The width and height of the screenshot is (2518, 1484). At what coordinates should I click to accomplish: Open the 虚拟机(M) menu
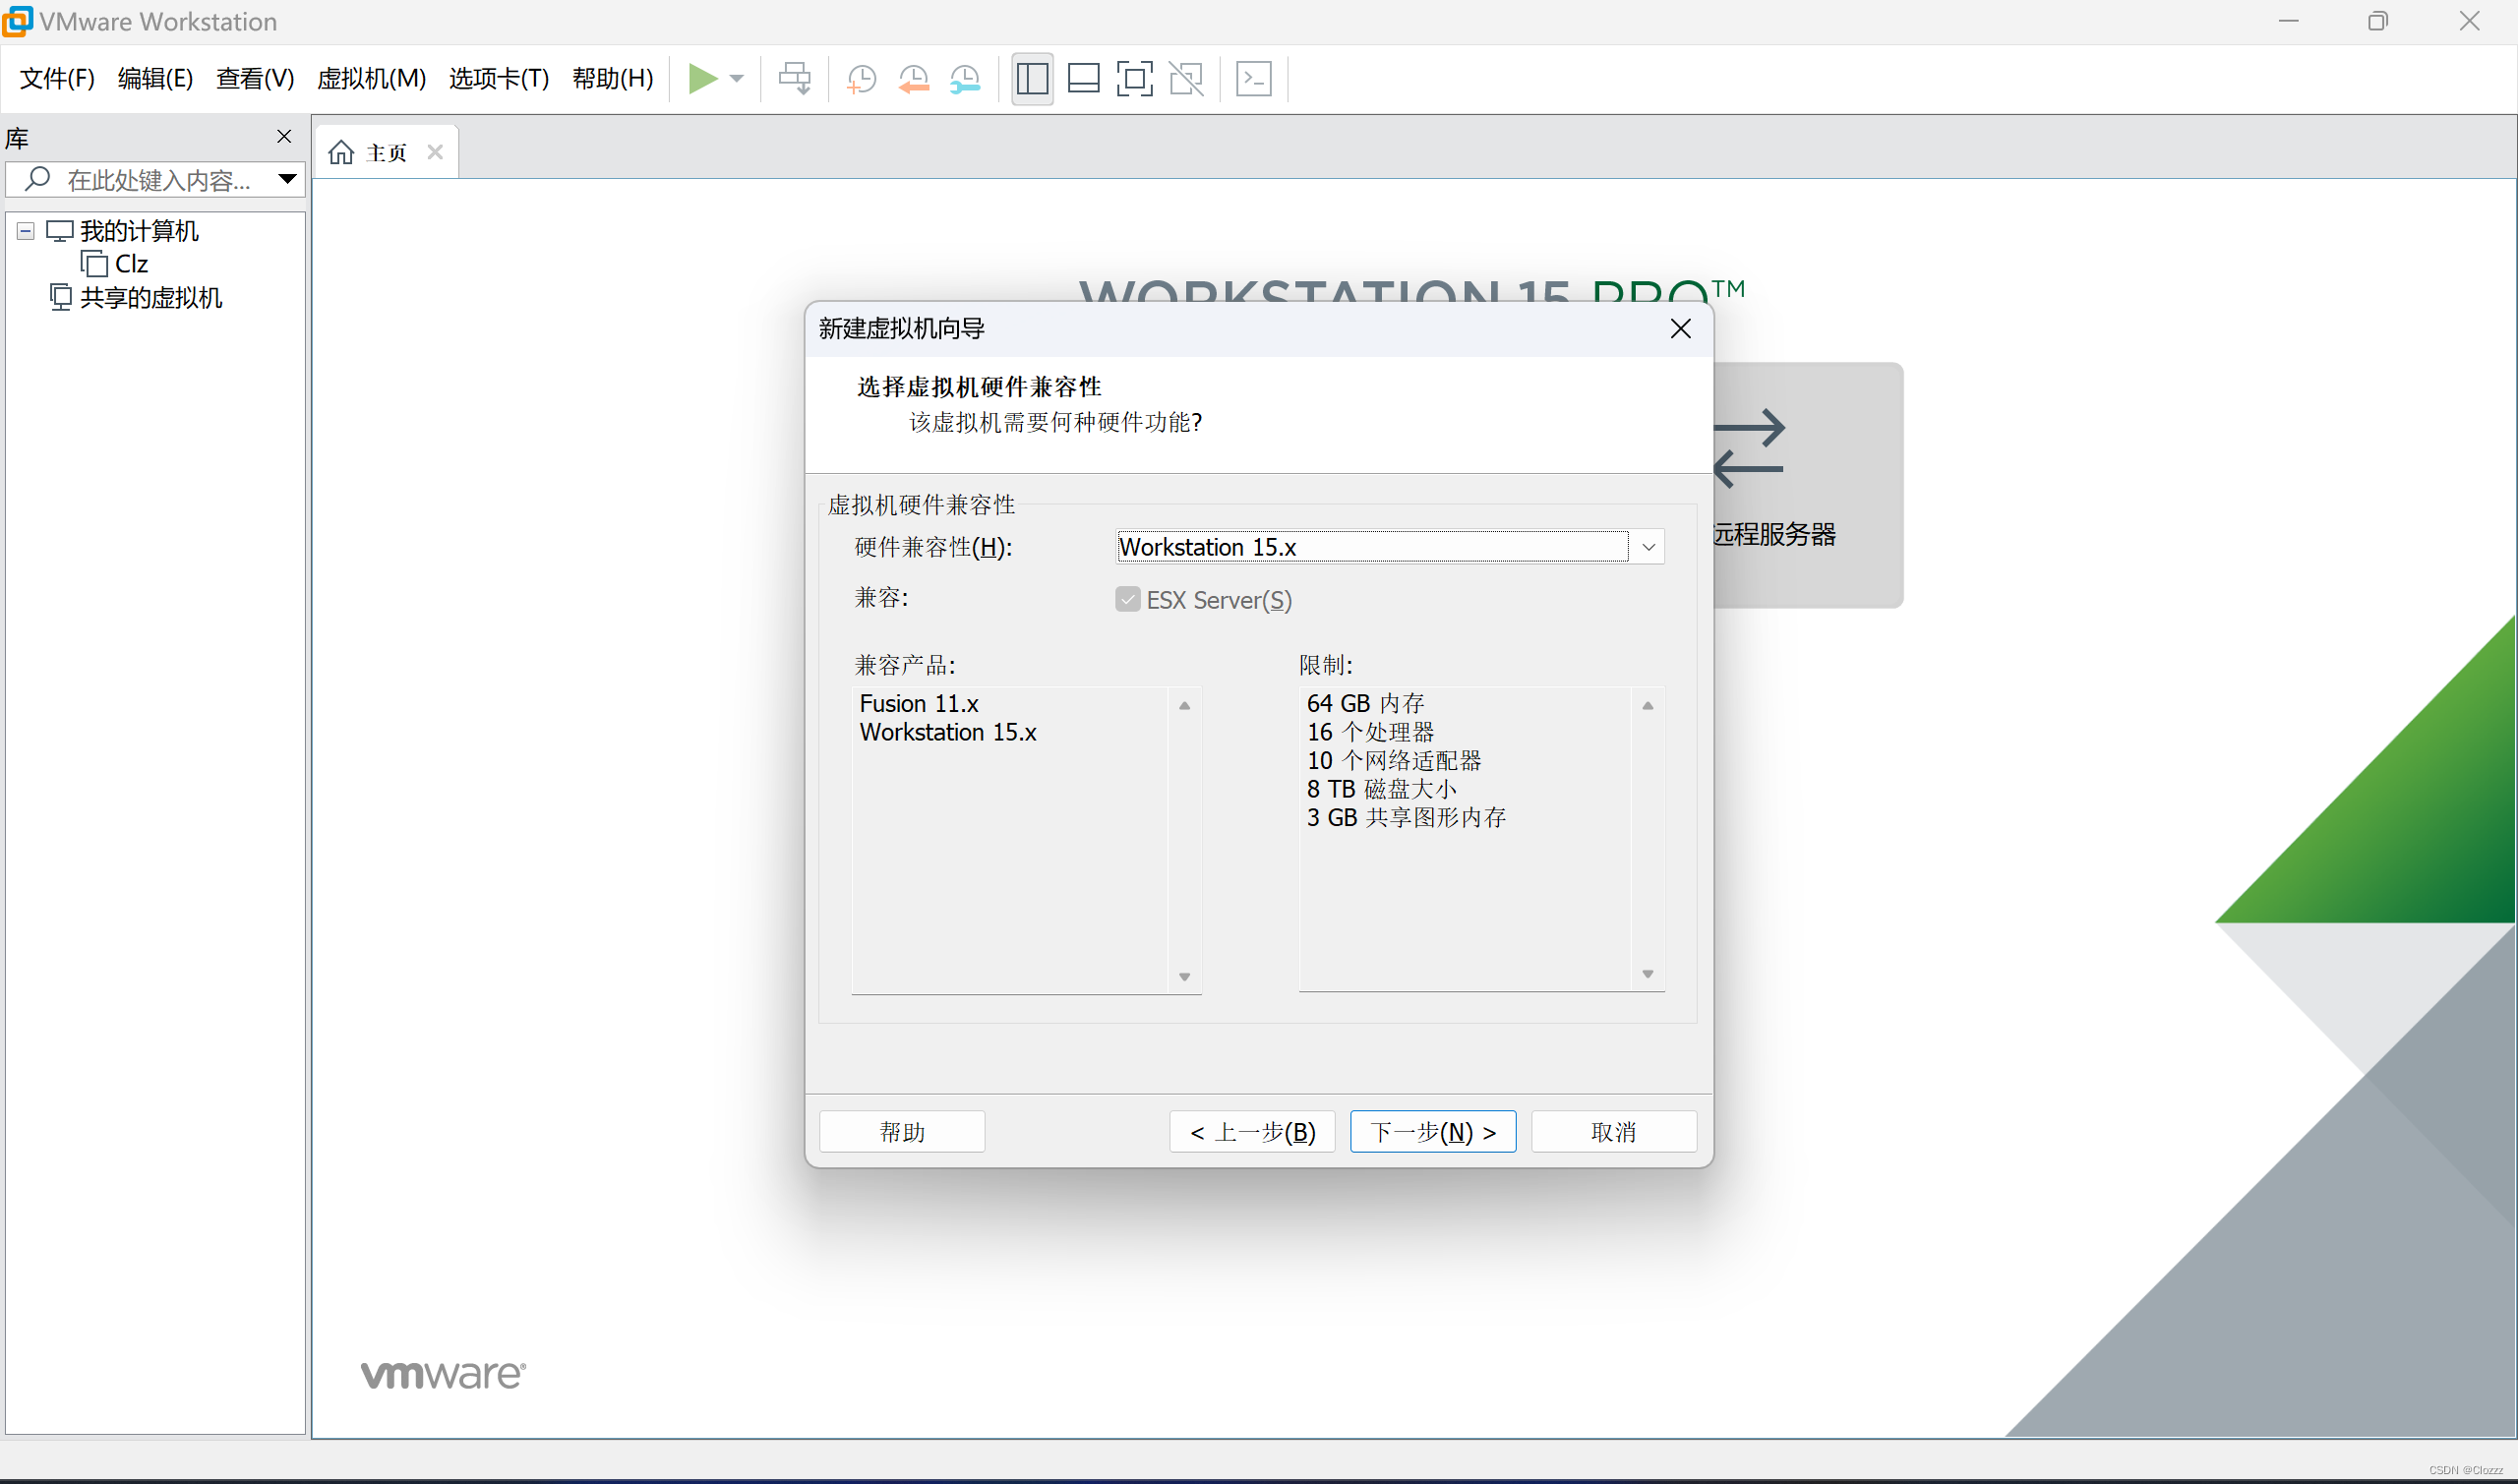pyautogui.click(x=370, y=78)
